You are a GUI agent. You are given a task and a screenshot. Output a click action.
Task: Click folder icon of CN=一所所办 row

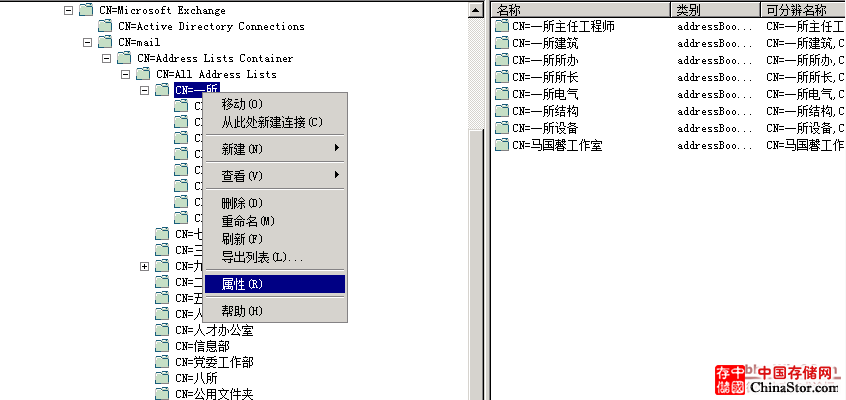pyautogui.click(x=502, y=60)
